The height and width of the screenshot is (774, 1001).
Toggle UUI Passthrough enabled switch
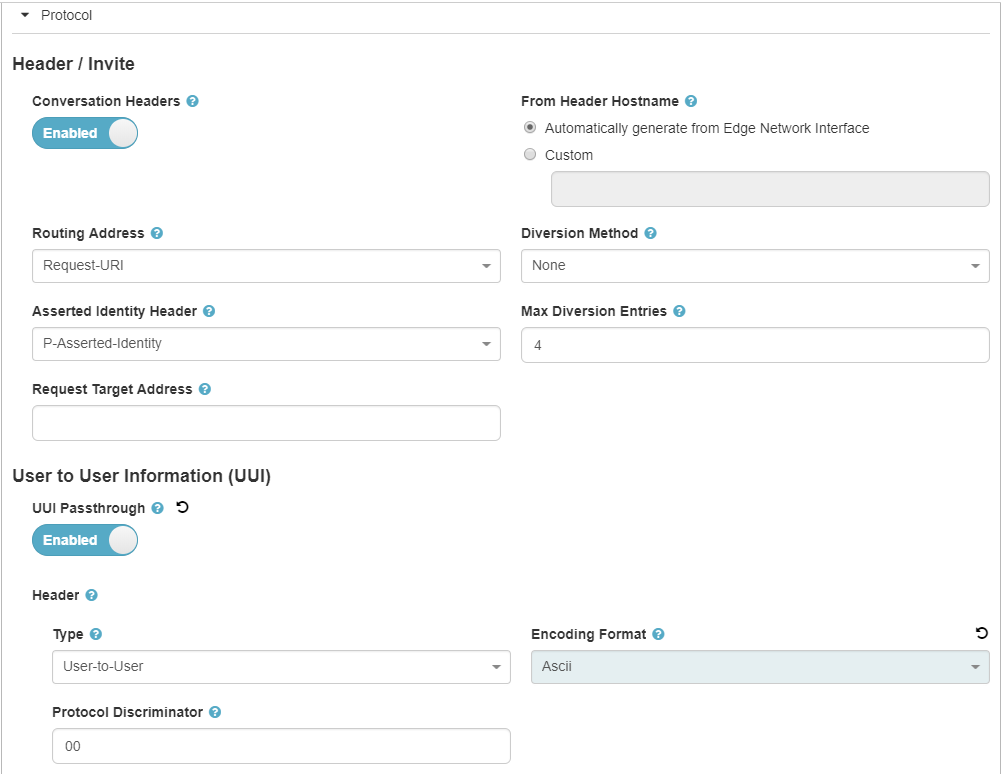coord(85,540)
